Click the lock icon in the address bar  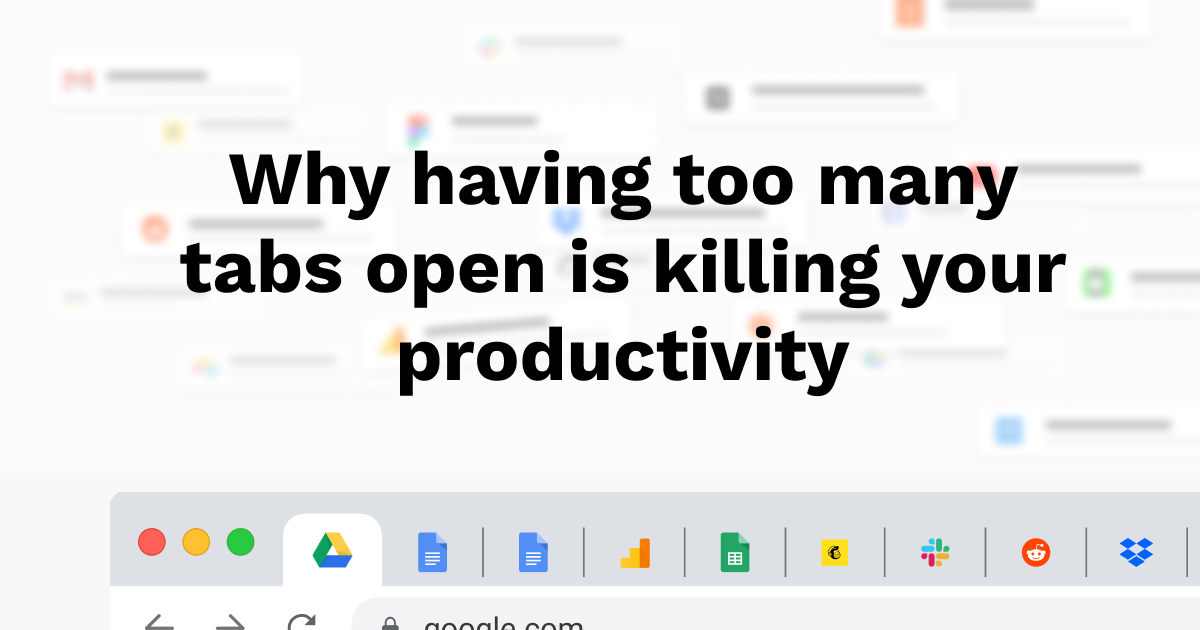click(390, 624)
